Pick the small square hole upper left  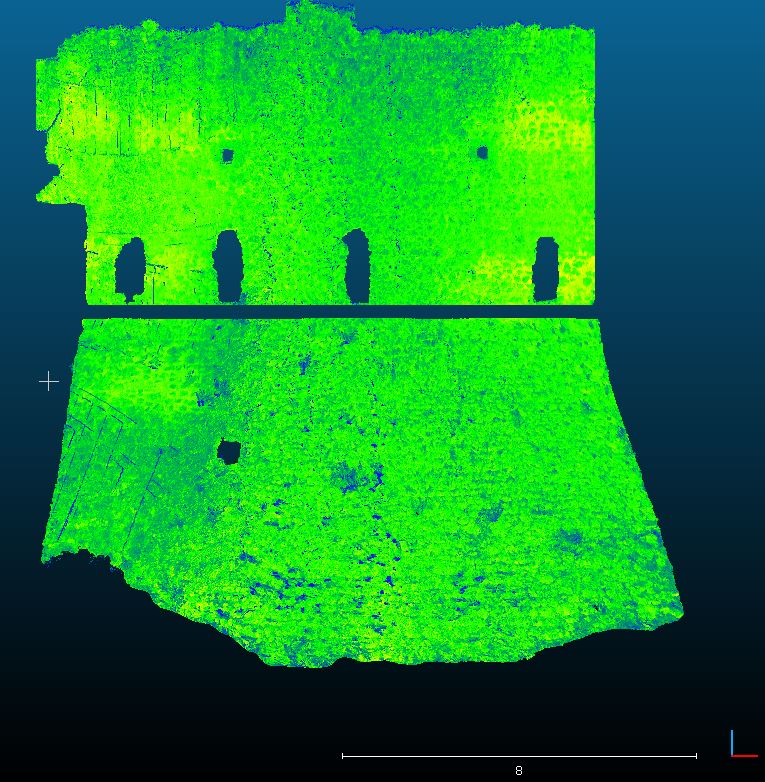coord(227,156)
